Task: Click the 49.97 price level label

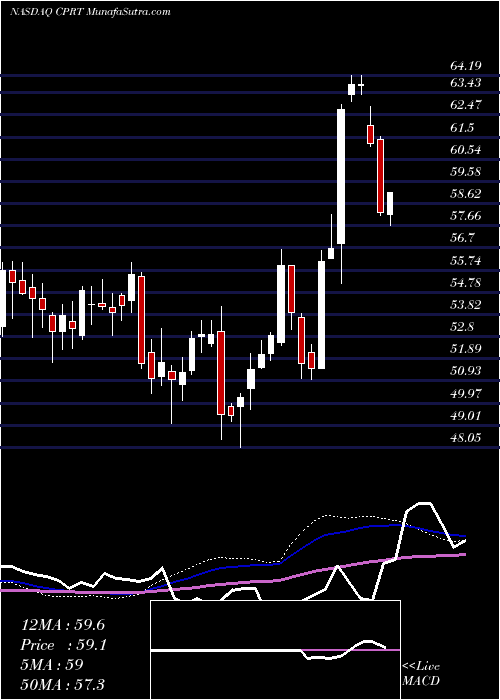Action: pos(466,394)
